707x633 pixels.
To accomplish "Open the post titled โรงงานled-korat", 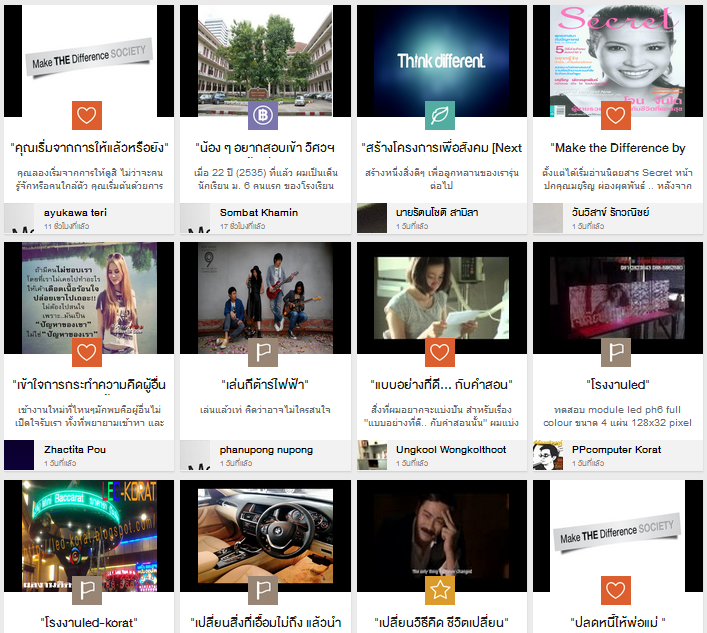I will (x=87, y=622).
